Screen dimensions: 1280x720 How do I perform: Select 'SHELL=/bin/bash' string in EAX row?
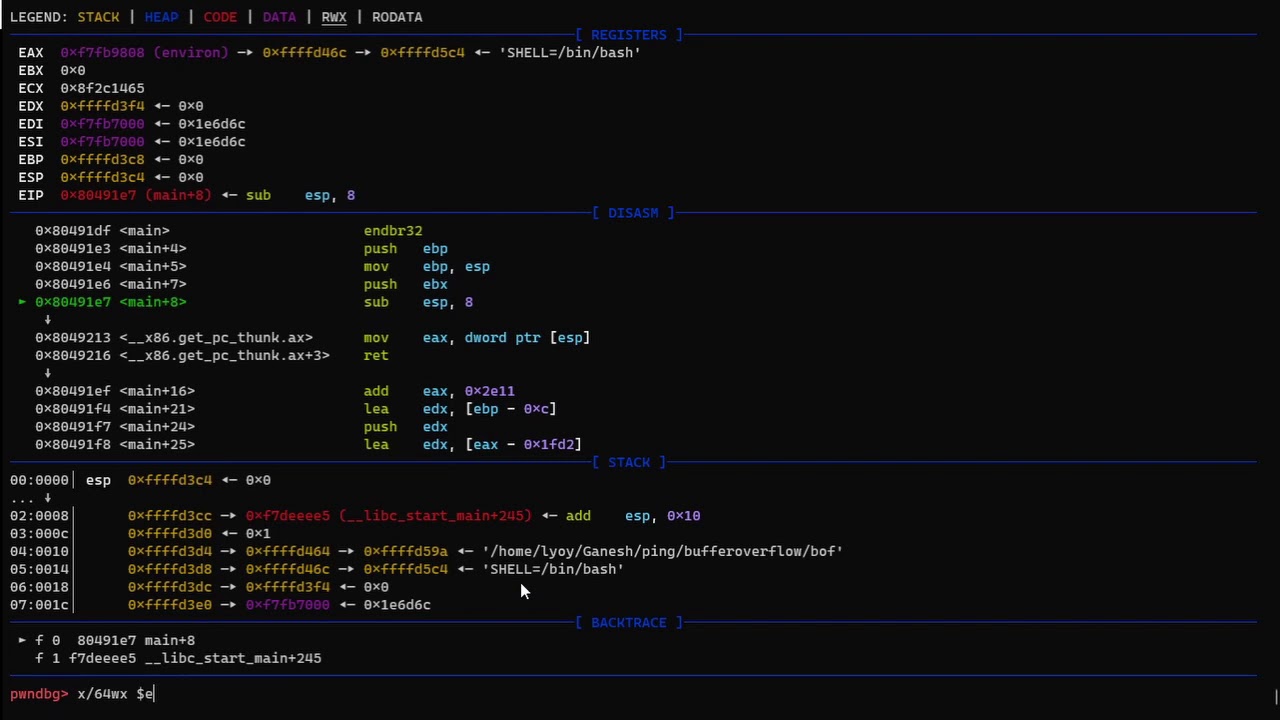coord(570,52)
